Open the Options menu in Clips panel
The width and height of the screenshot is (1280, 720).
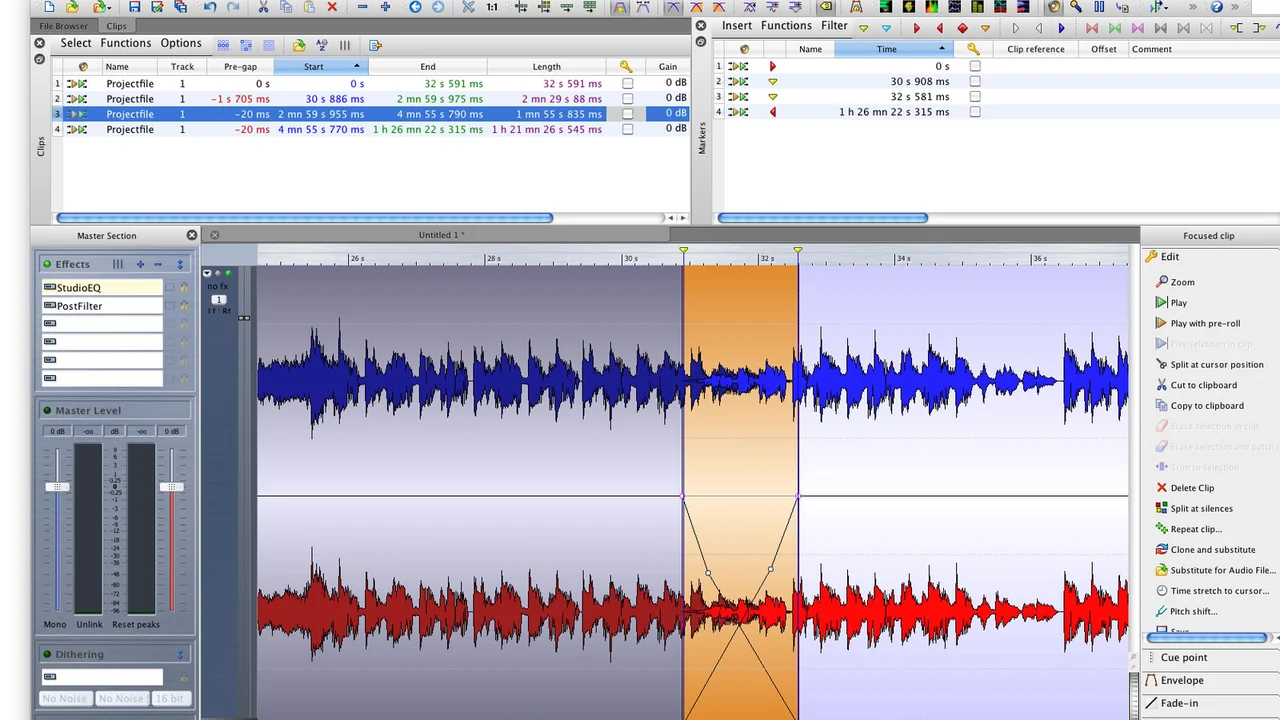181,43
